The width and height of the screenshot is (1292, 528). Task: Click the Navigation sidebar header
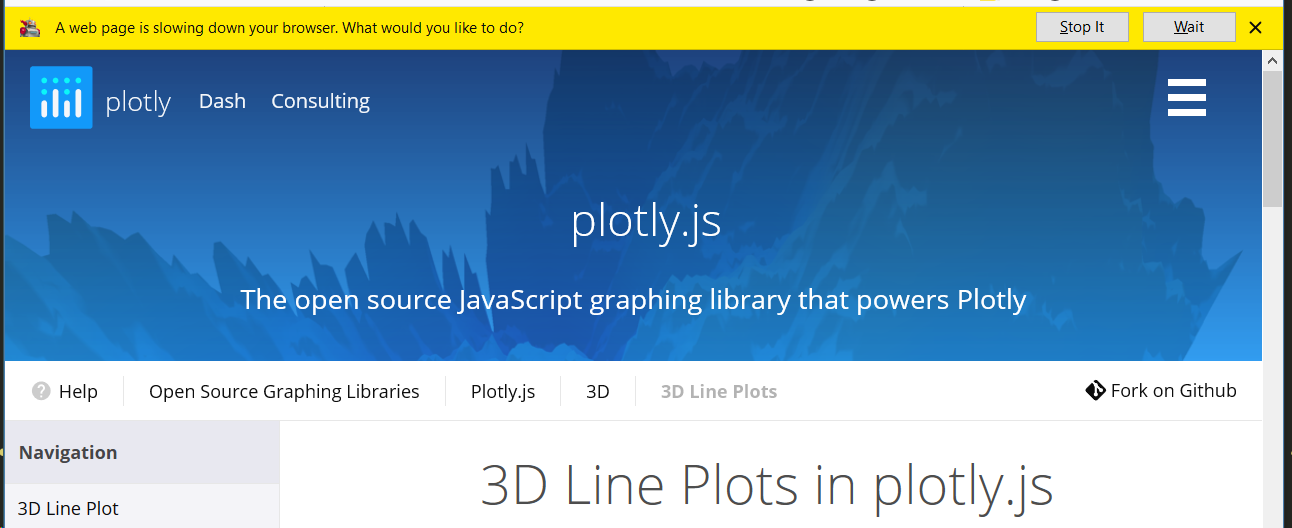point(142,452)
